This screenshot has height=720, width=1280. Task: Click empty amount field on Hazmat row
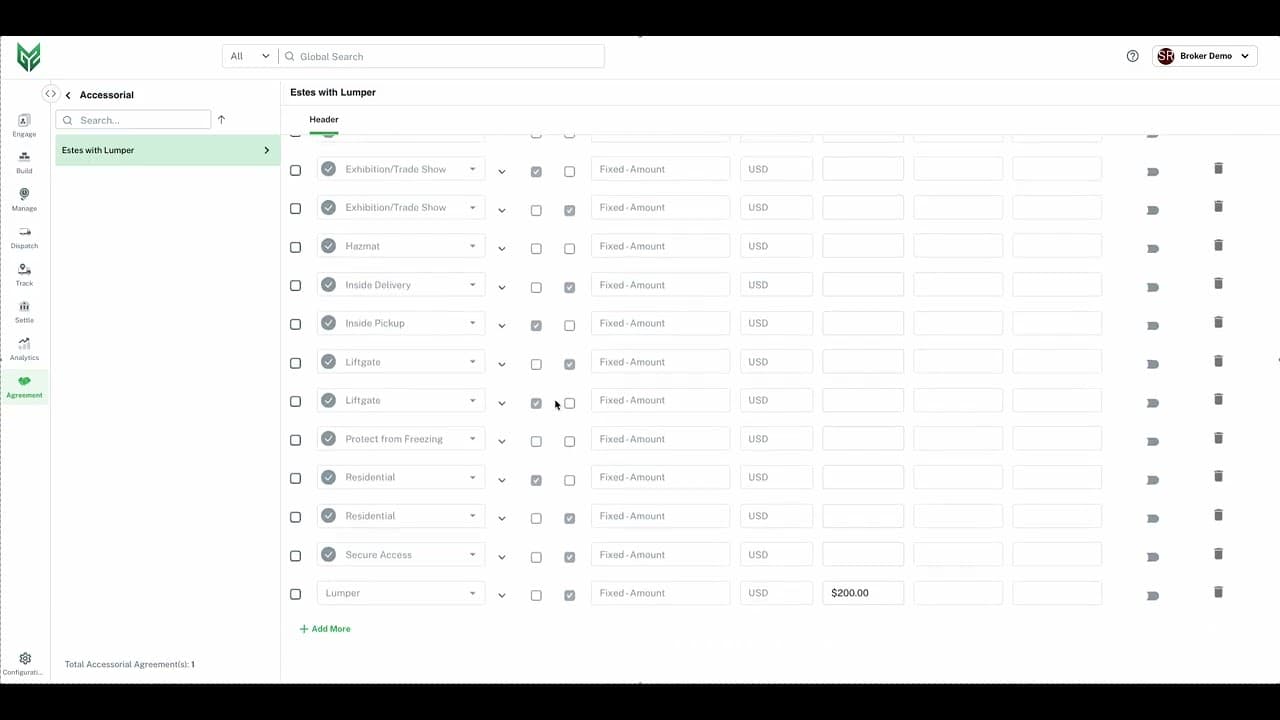[x=863, y=246]
